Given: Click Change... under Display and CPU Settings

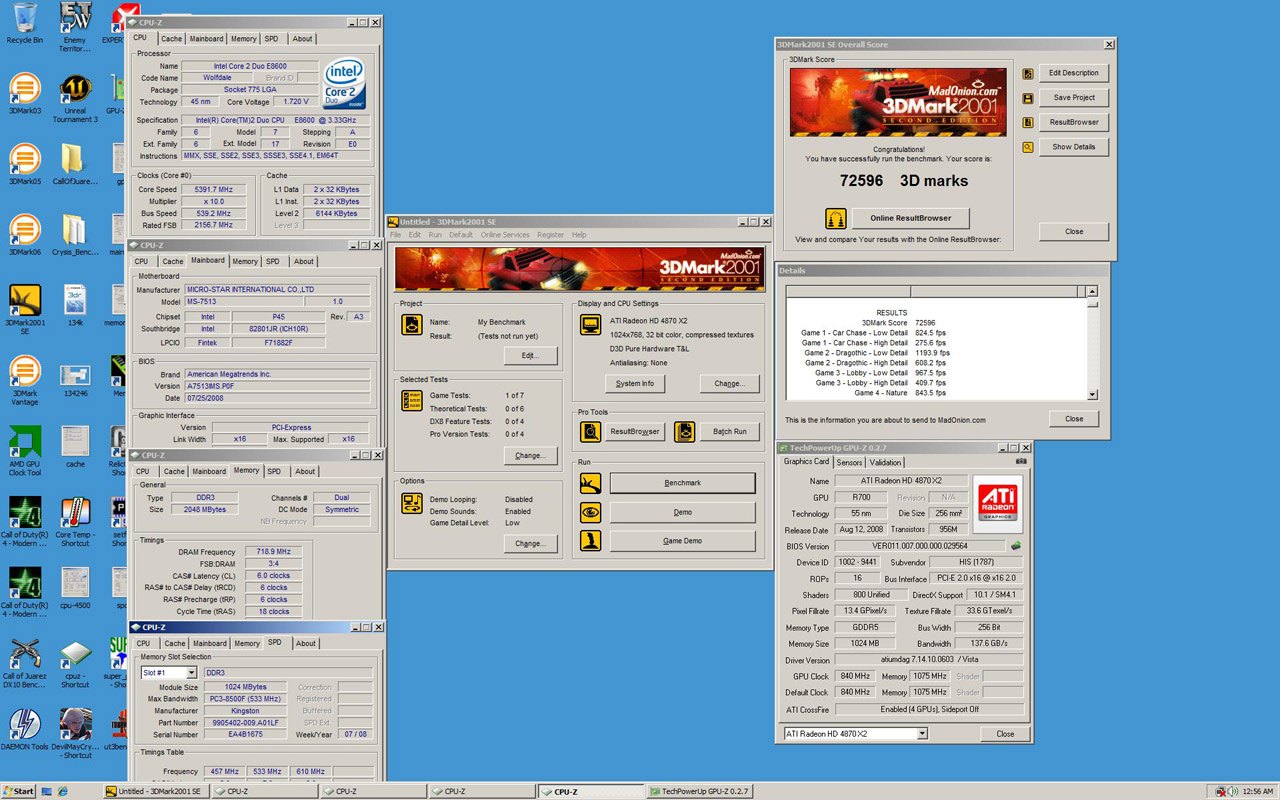Looking at the screenshot, I should coord(729,383).
